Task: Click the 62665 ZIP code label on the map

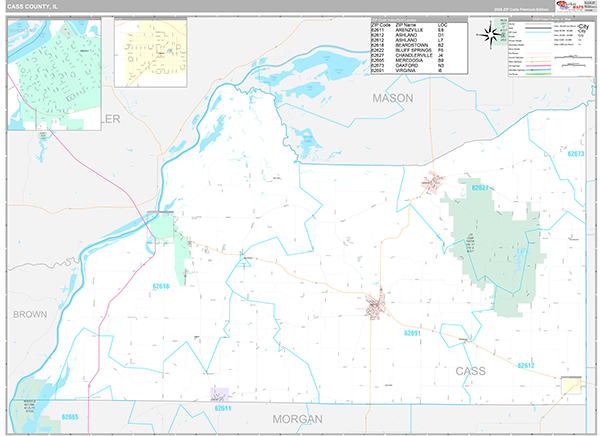Action: (x=70, y=417)
